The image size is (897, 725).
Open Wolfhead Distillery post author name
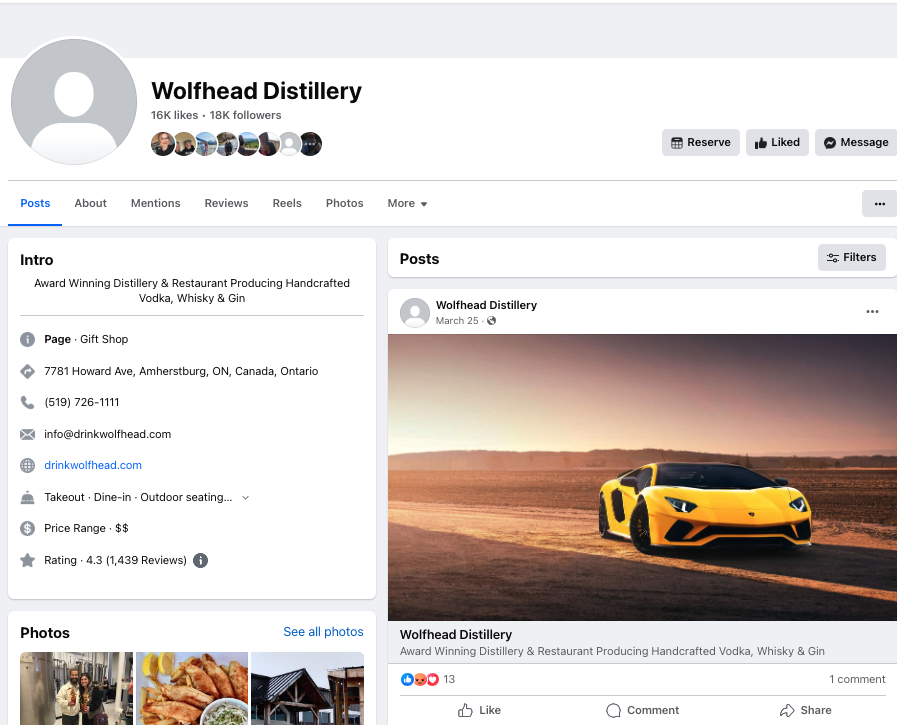pyautogui.click(x=486, y=305)
